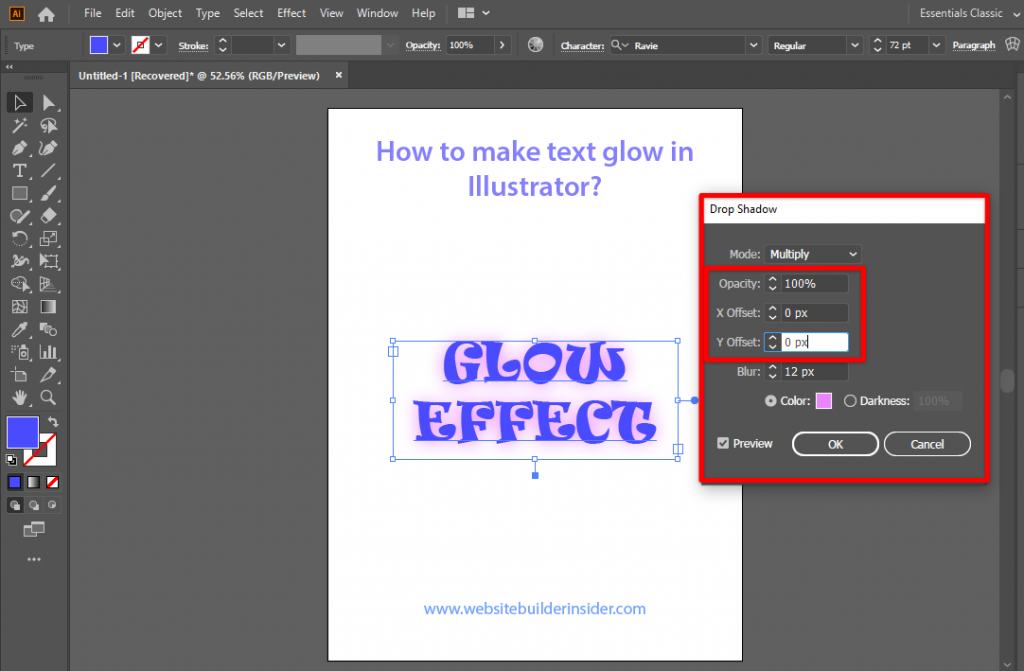The height and width of the screenshot is (671, 1024).
Task: Choose the Rectangle tool
Action: [20, 193]
